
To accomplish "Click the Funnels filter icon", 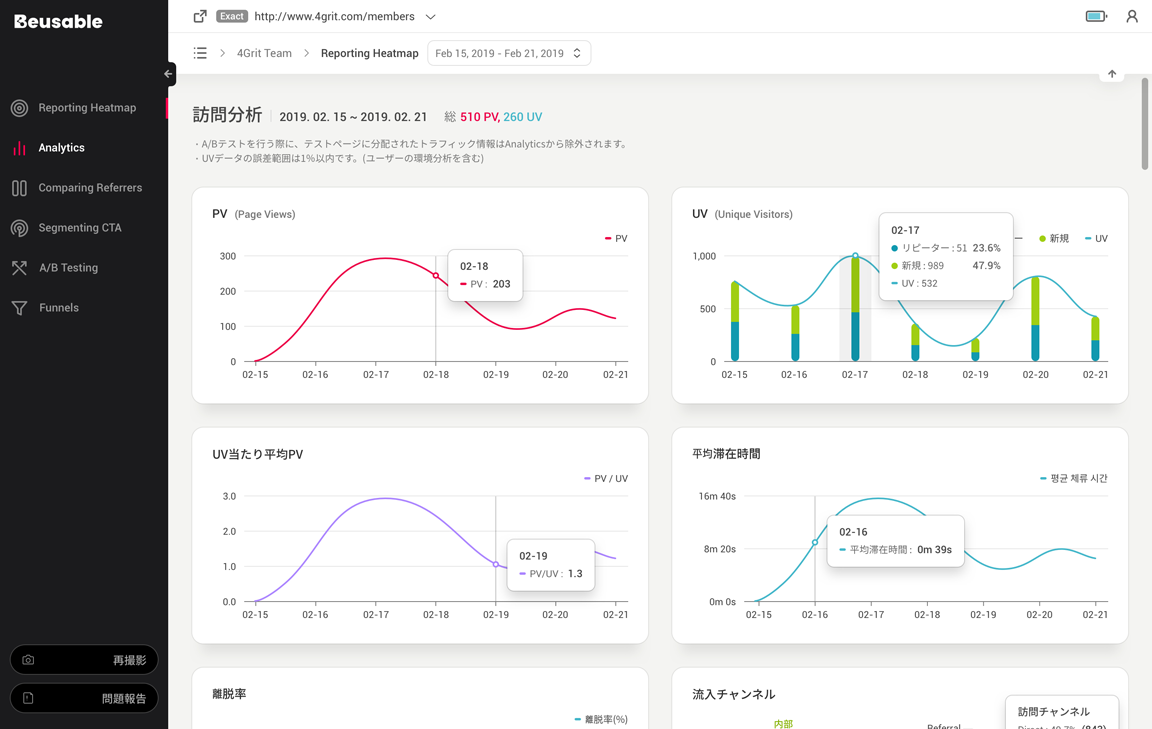I will point(20,308).
